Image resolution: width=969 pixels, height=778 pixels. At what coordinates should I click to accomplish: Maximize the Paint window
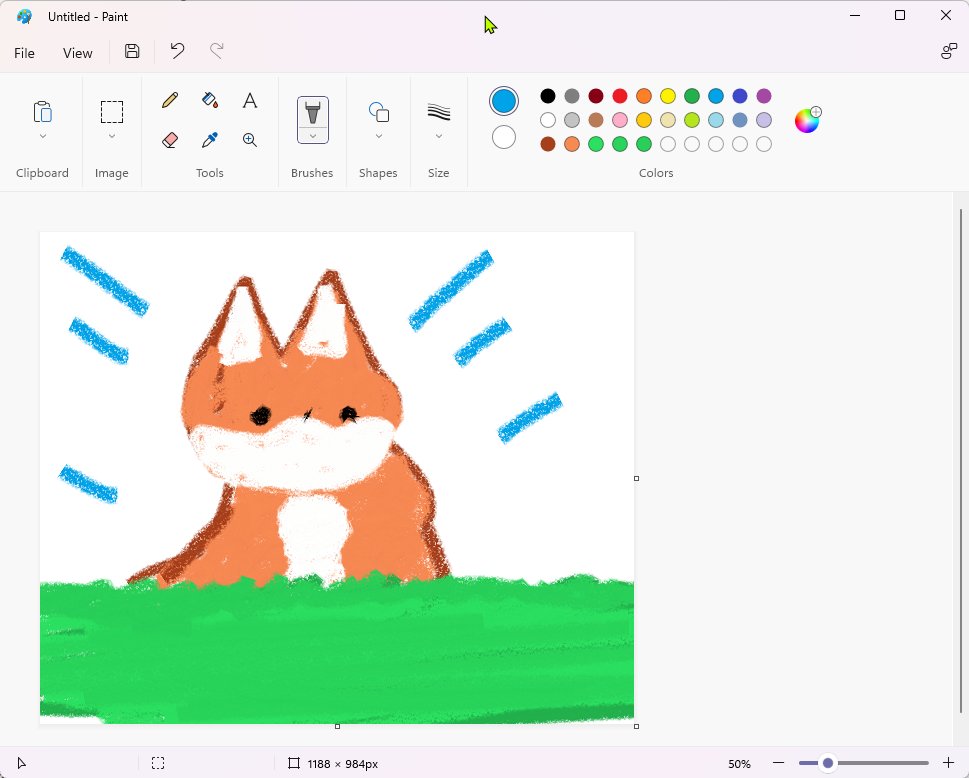tap(900, 15)
